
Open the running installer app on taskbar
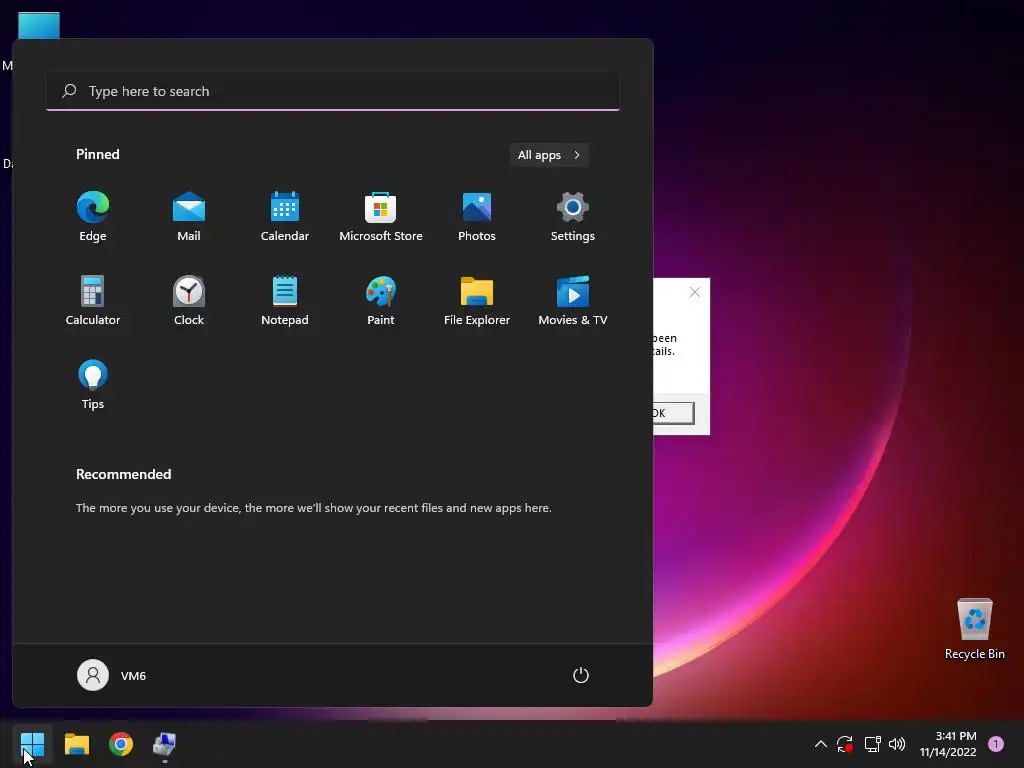(x=165, y=744)
